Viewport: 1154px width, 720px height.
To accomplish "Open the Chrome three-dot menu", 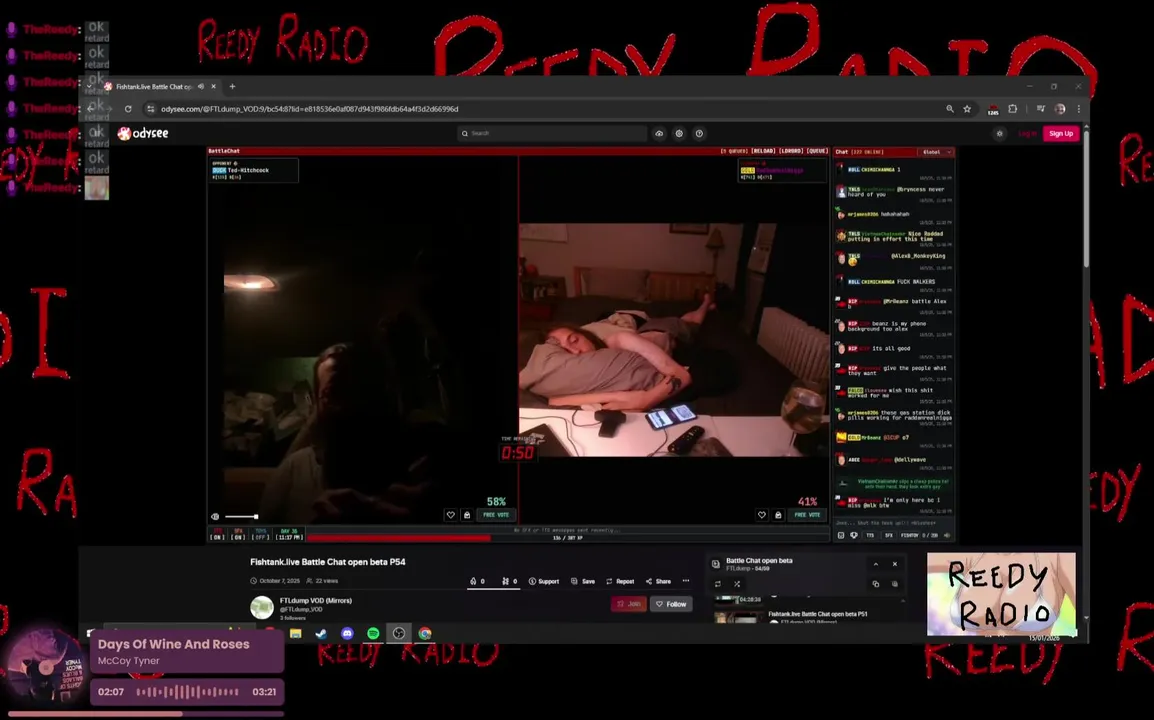I will (1079, 109).
